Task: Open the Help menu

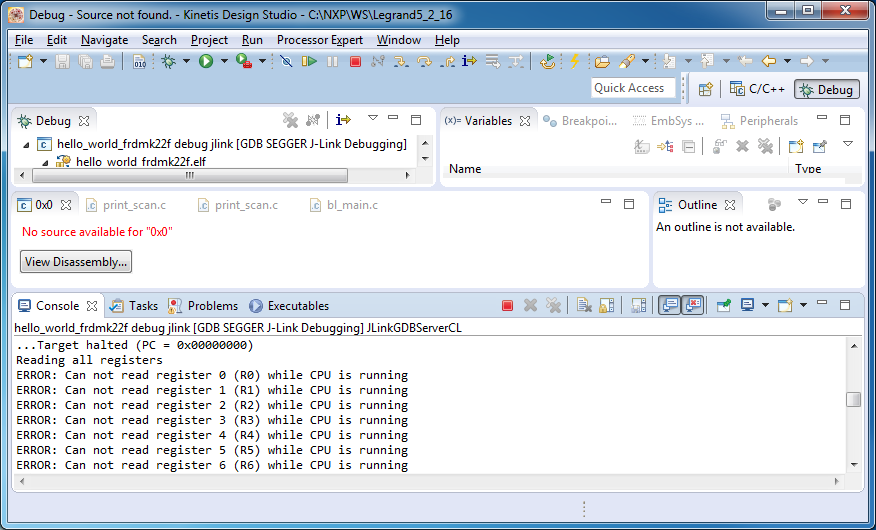Action: coord(447,40)
